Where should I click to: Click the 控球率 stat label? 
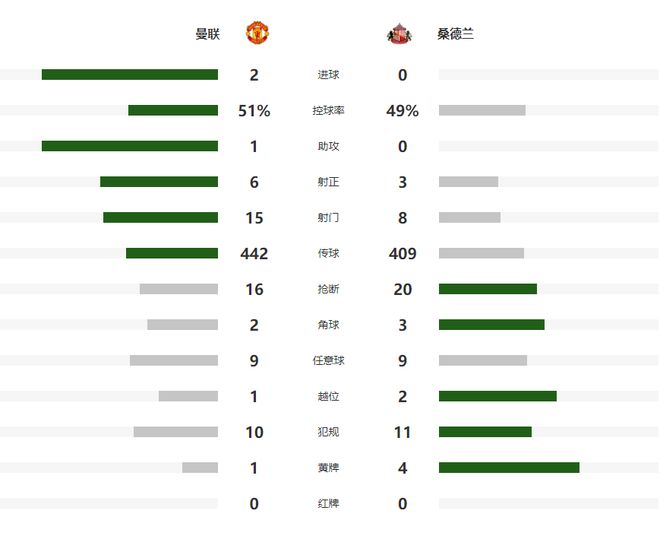tap(328, 111)
